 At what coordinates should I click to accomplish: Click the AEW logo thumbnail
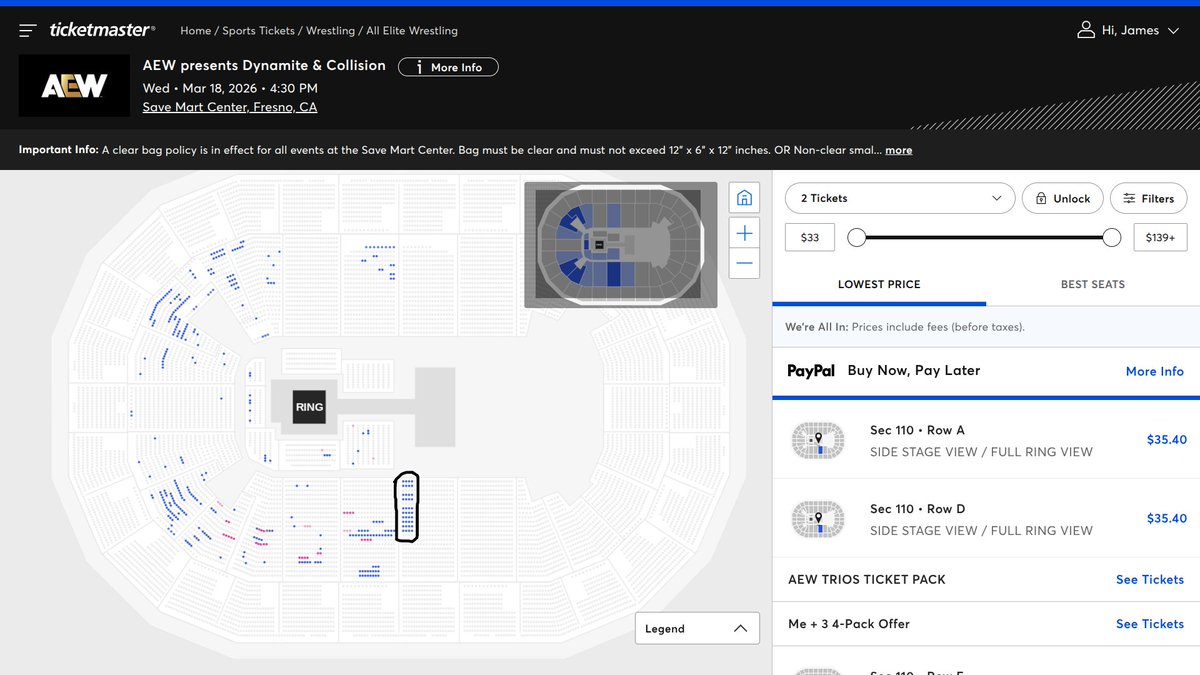[74, 87]
